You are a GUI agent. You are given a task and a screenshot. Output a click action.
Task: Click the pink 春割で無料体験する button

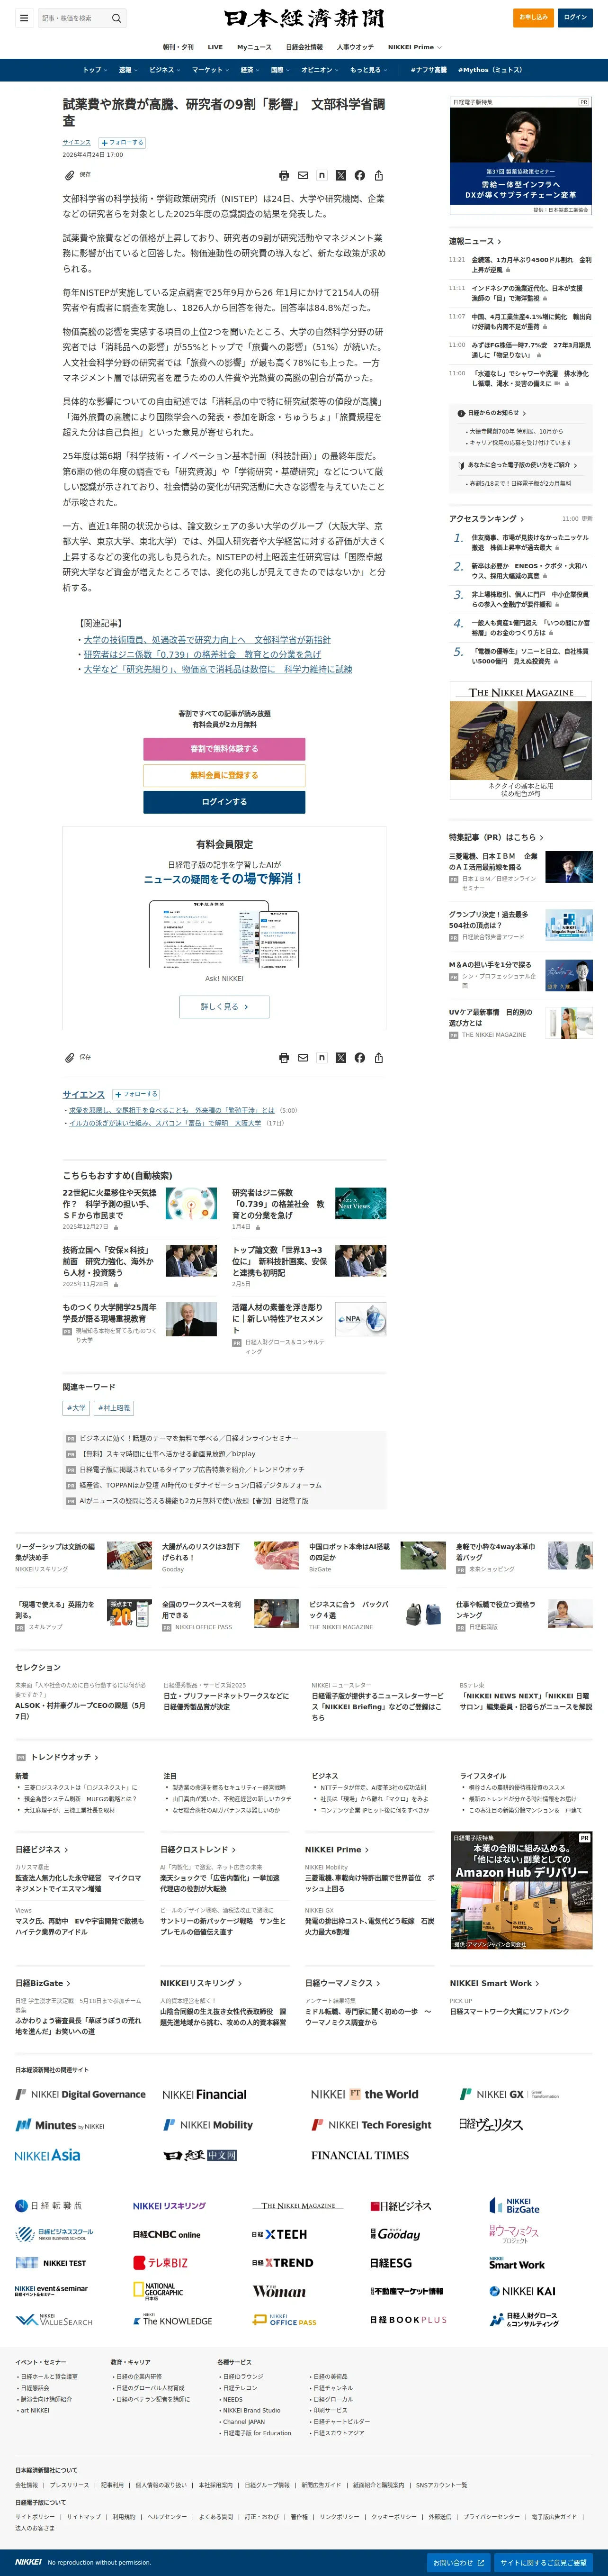(x=224, y=749)
